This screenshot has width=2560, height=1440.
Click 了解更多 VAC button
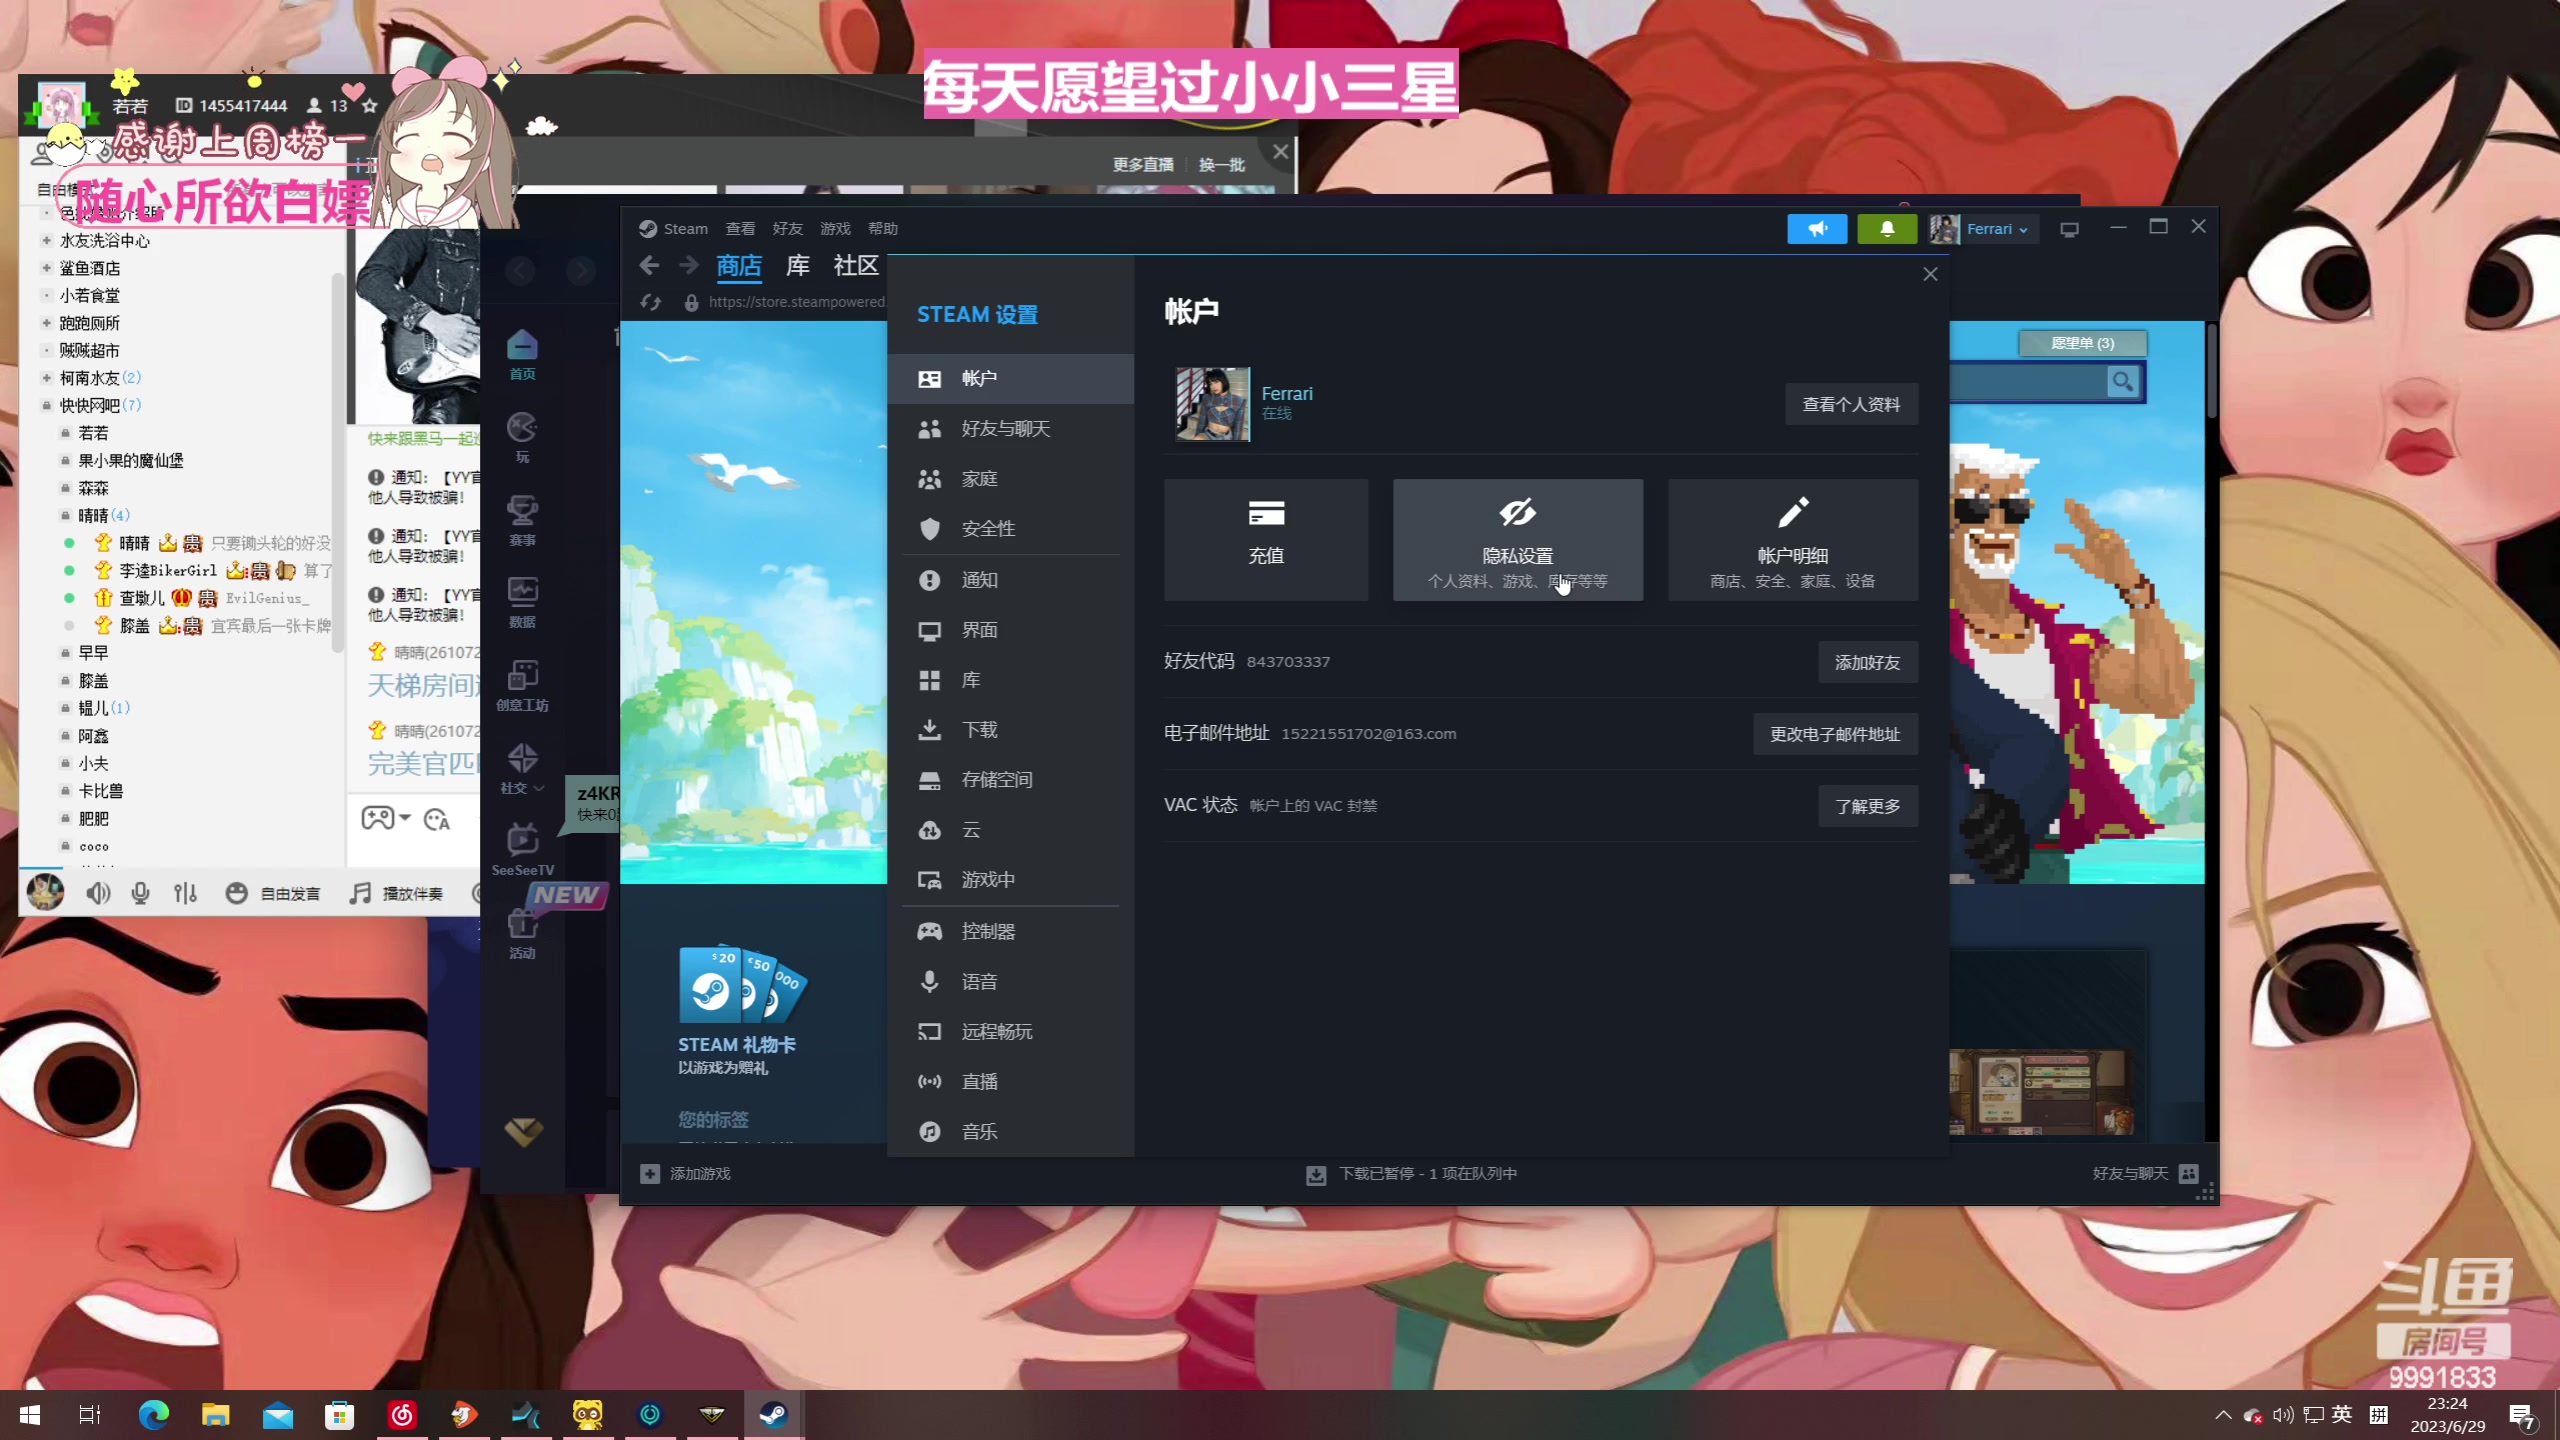1867,806
